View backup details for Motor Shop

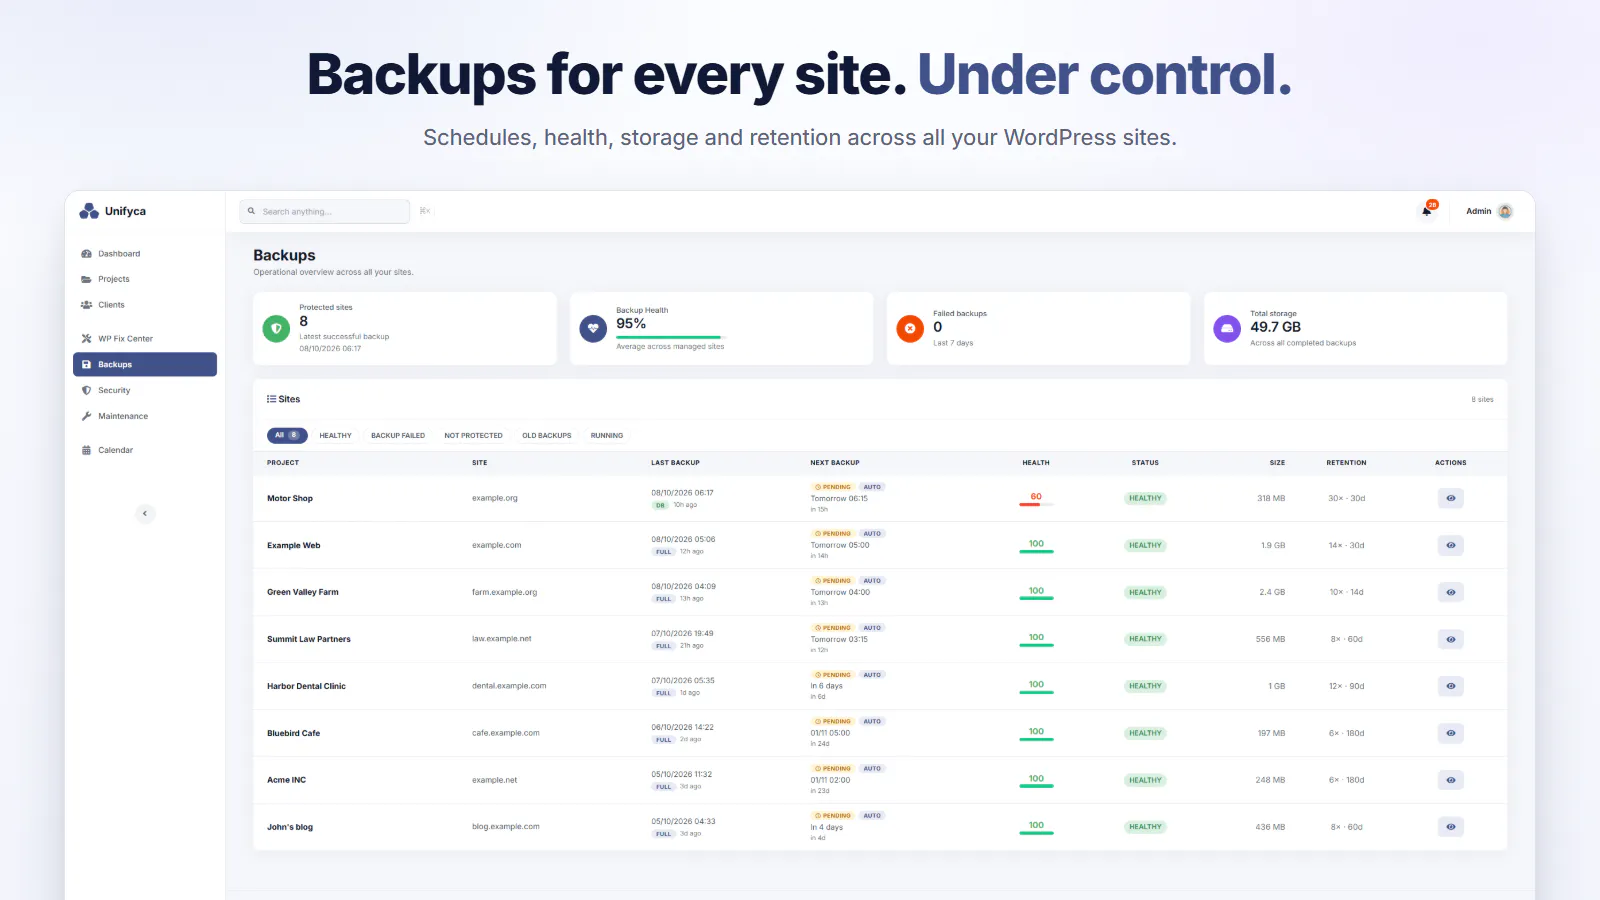coord(1450,498)
